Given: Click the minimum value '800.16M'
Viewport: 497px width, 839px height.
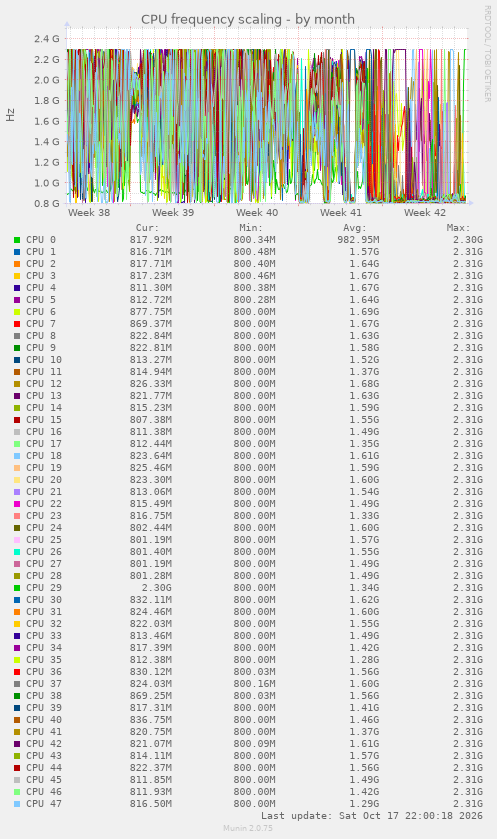Looking at the screenshot, I should pyautogui.click(x=254, y=684).
